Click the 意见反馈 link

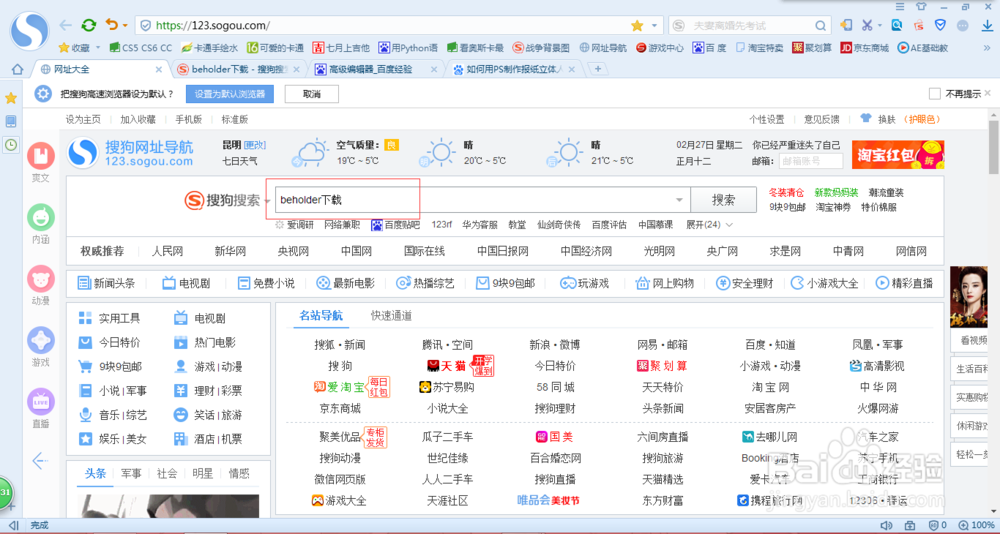pos(822,119)
